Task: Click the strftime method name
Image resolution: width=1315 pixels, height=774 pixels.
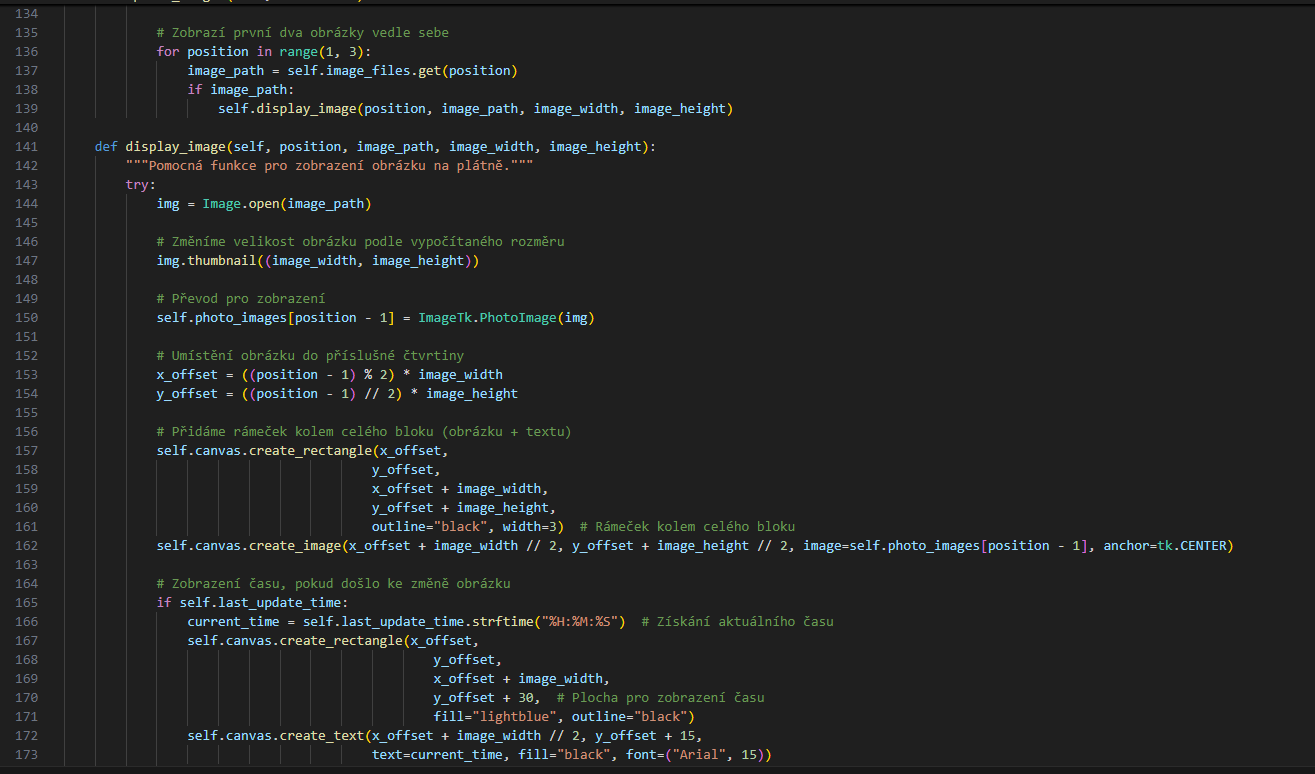Action: click(x=506, y=622)
